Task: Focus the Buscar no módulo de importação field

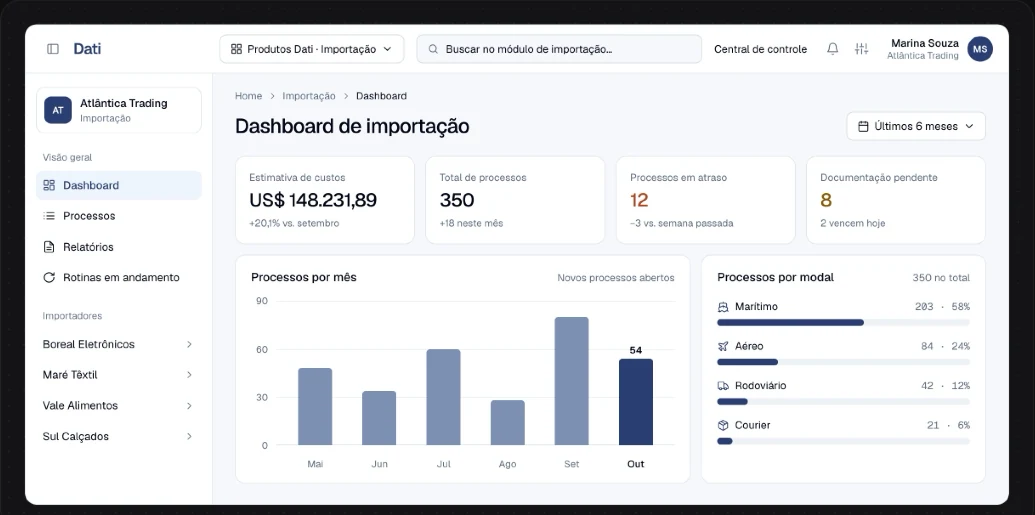Action: point(559,49)
